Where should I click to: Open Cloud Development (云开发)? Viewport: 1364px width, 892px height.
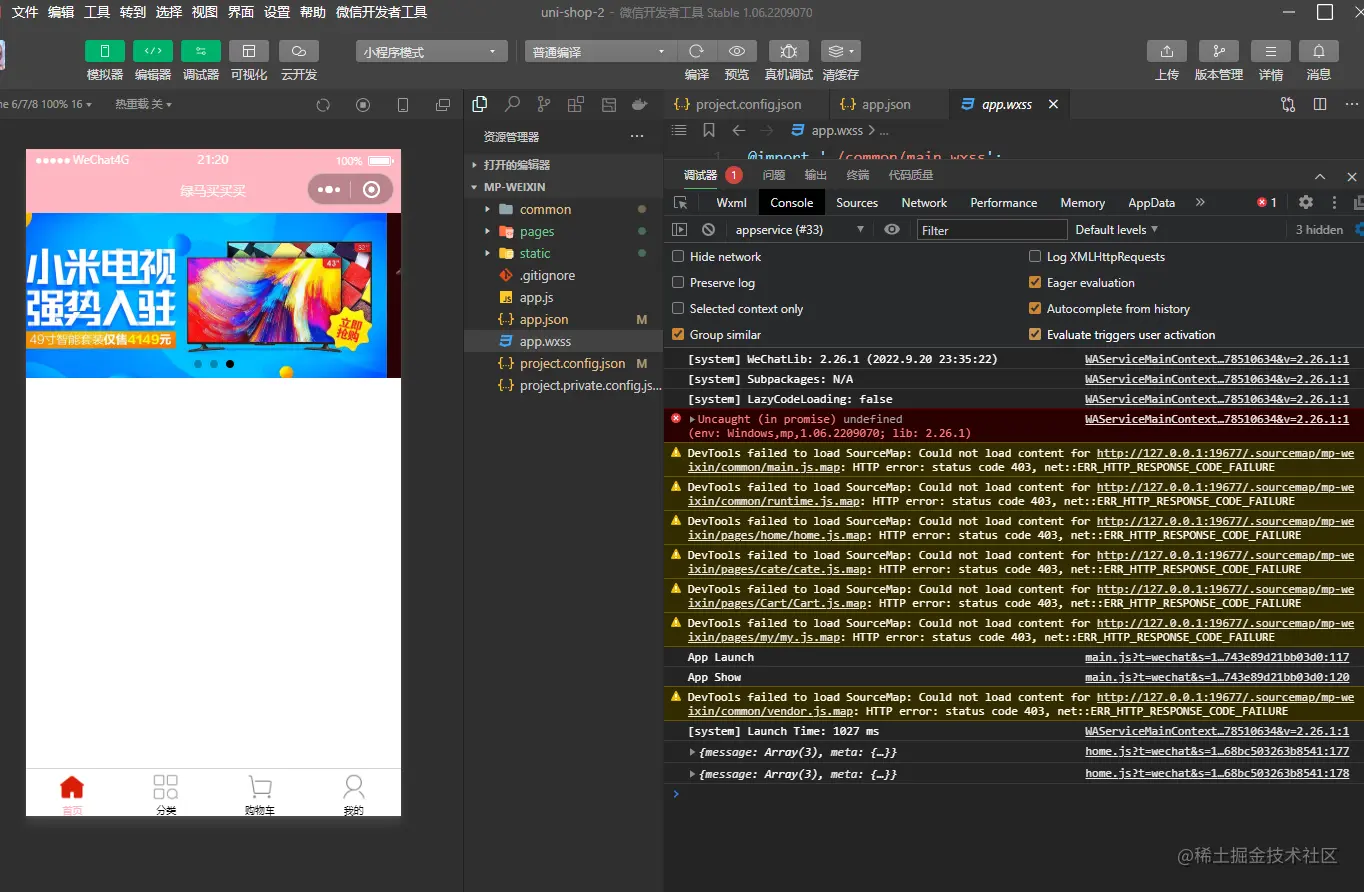pos(299,51)
